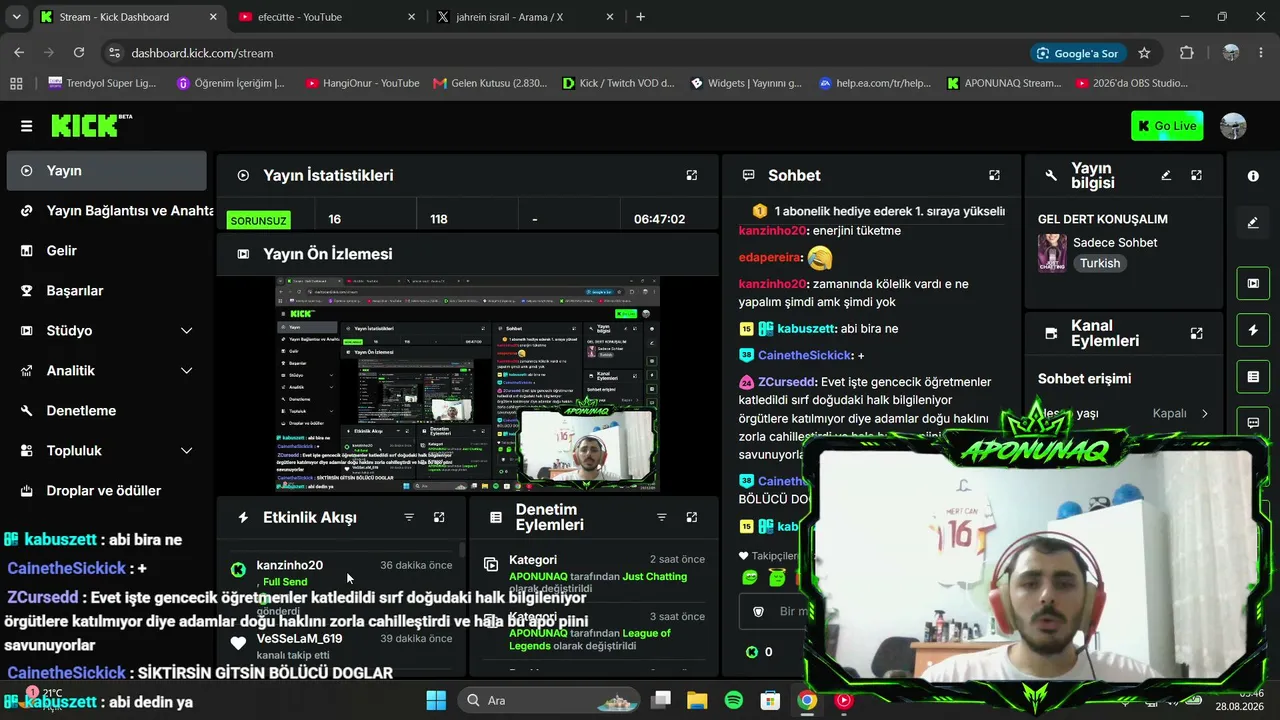Click the stream preview thumbnail
Screen dimensions: 1280x720
468,385
